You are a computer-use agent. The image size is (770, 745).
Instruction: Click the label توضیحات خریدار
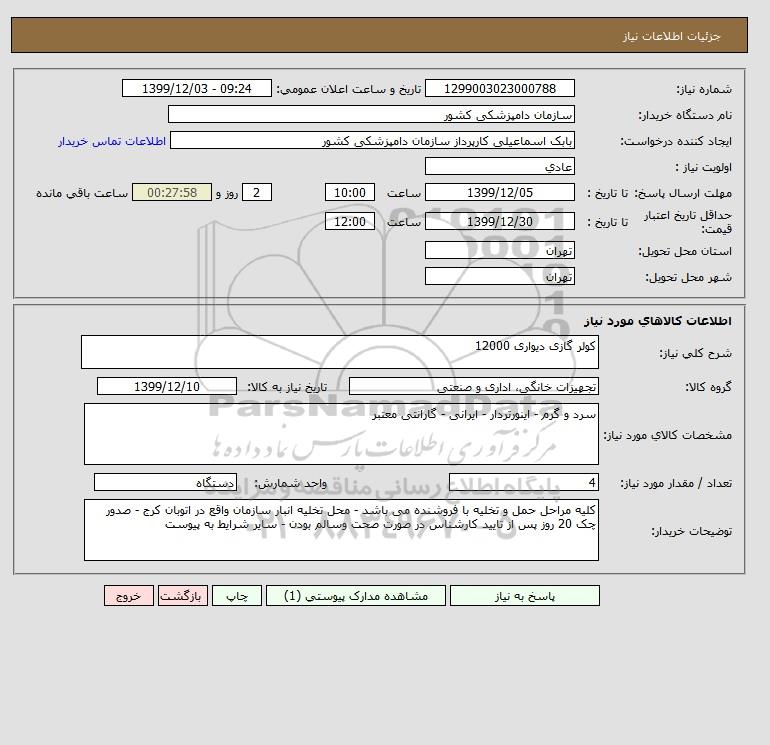(691, 531)
